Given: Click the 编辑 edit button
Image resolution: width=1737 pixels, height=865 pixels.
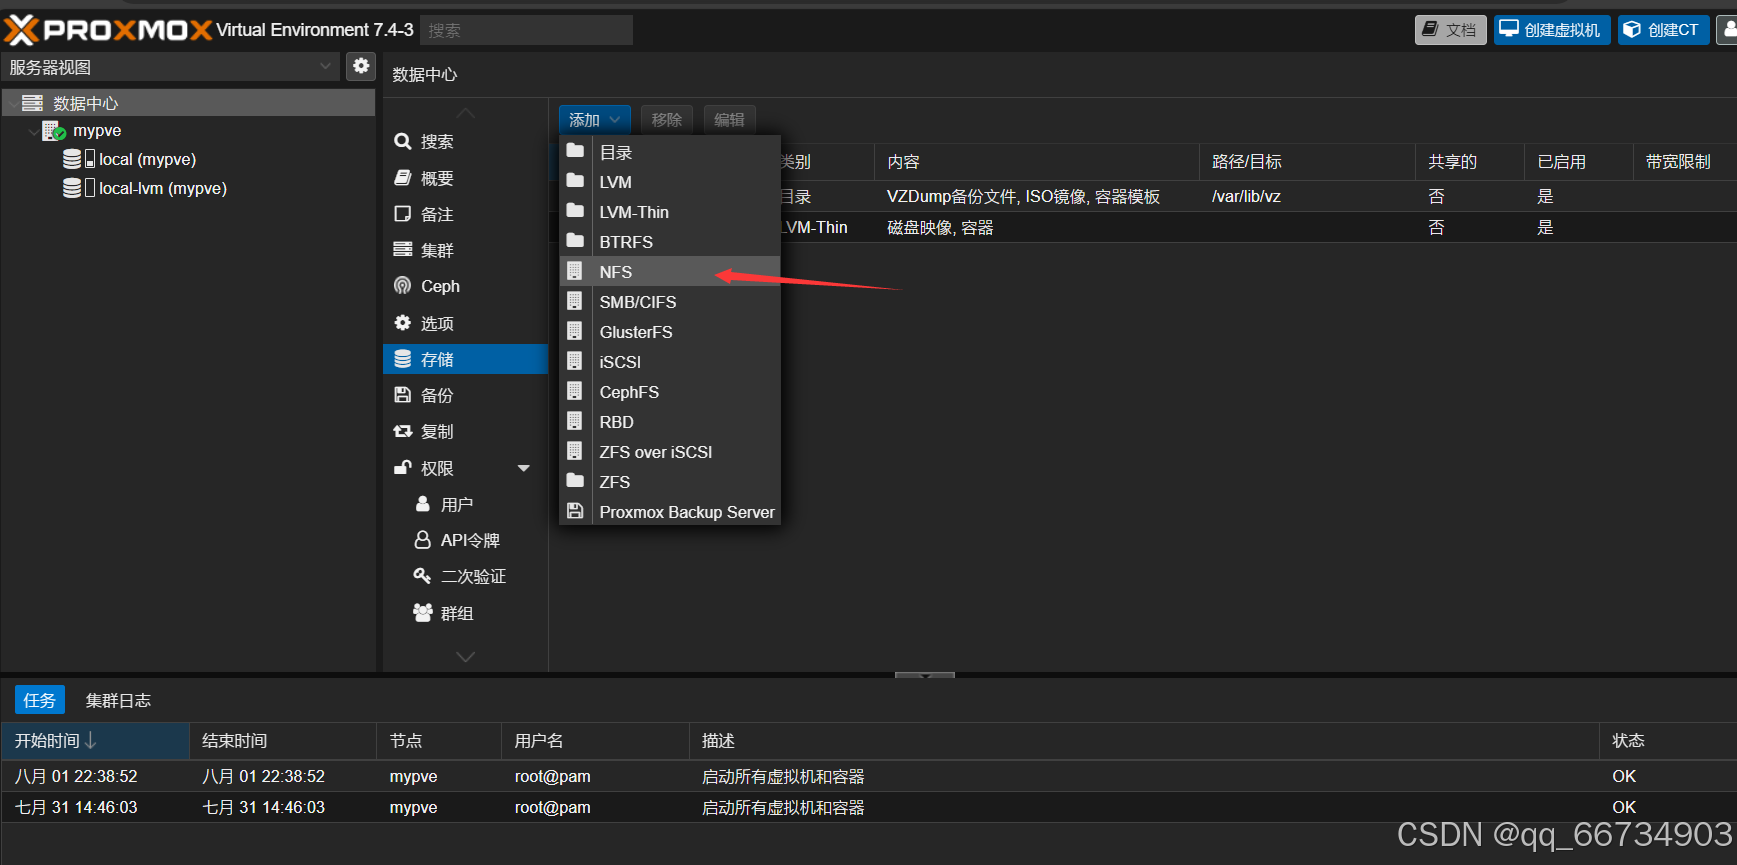Looking at the screenshot, I should pos(729,120).
